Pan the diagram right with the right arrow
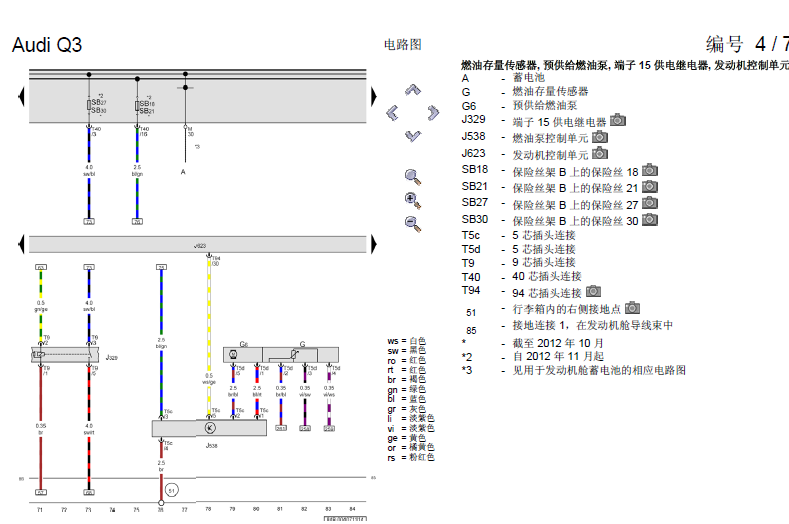This screenshot has width=789, height=524. point(433,113)
